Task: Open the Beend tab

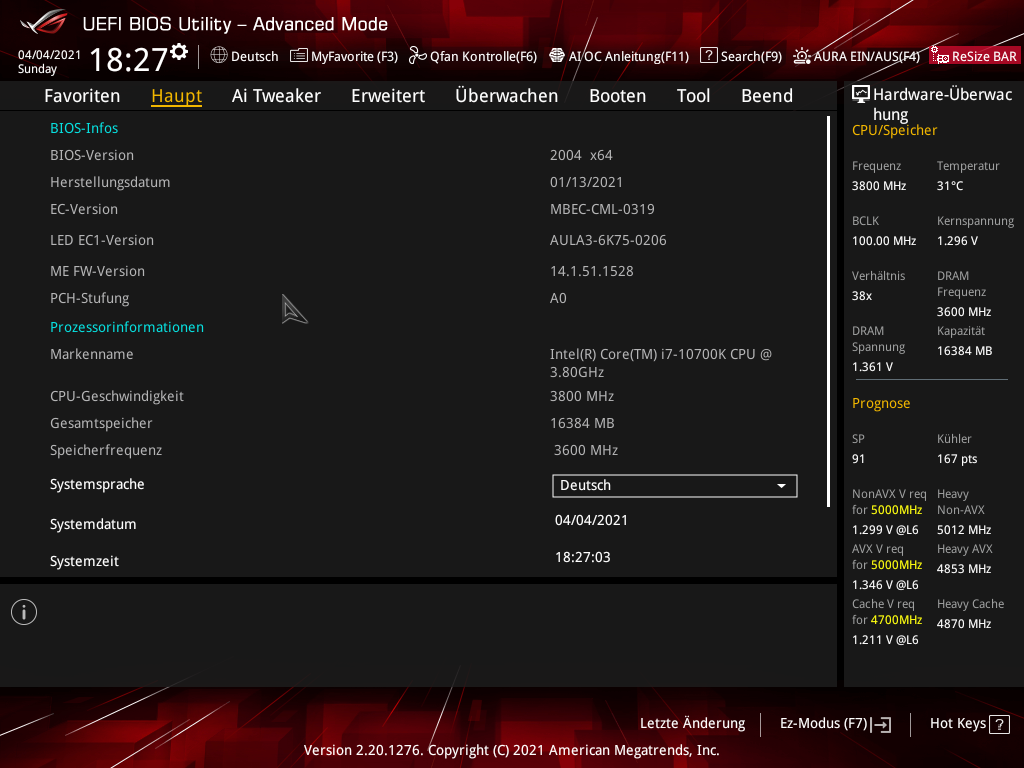Action: coord(767,96)
